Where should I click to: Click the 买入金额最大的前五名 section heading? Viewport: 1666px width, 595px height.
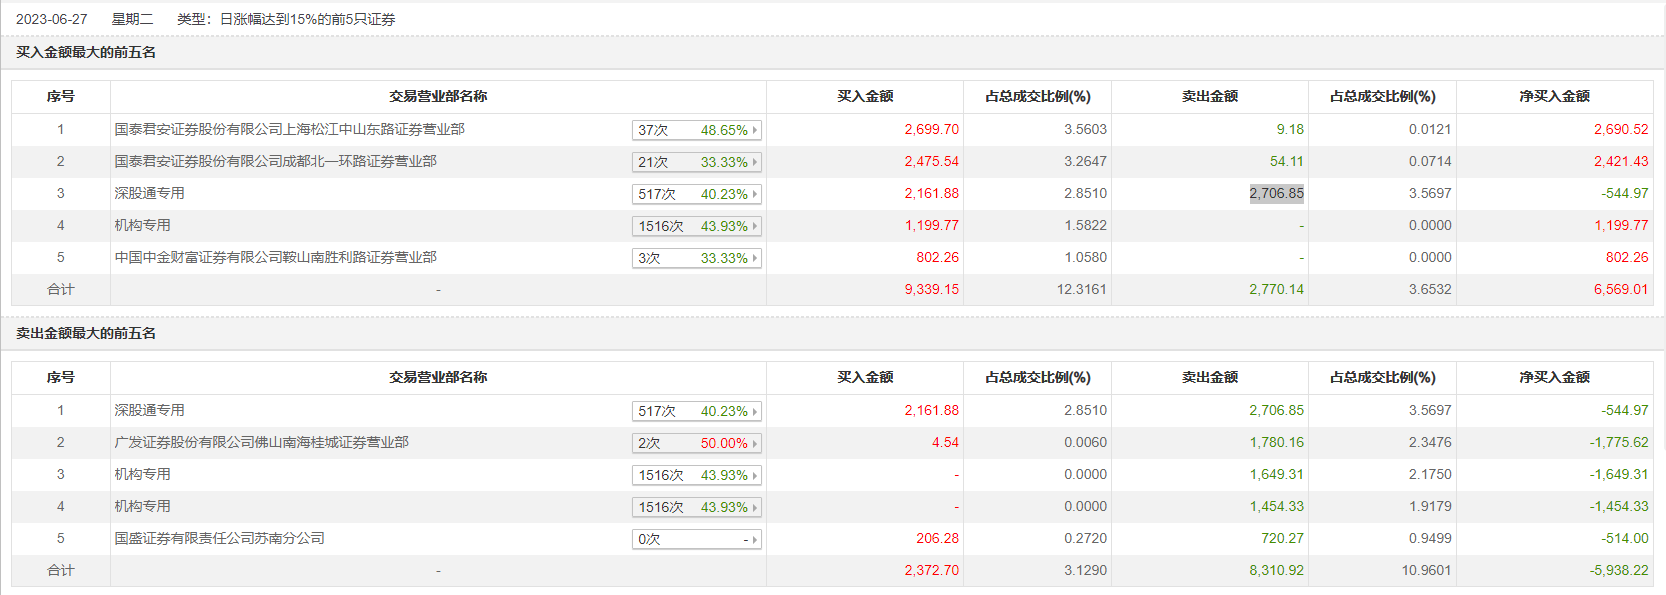point(86,52)
